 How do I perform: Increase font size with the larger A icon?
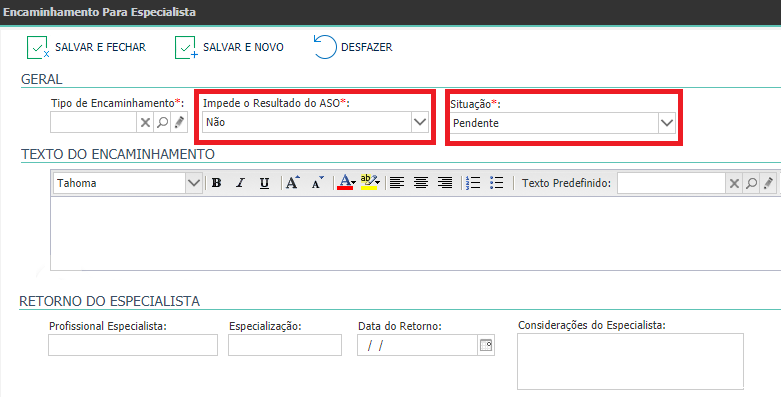point(292,183)
